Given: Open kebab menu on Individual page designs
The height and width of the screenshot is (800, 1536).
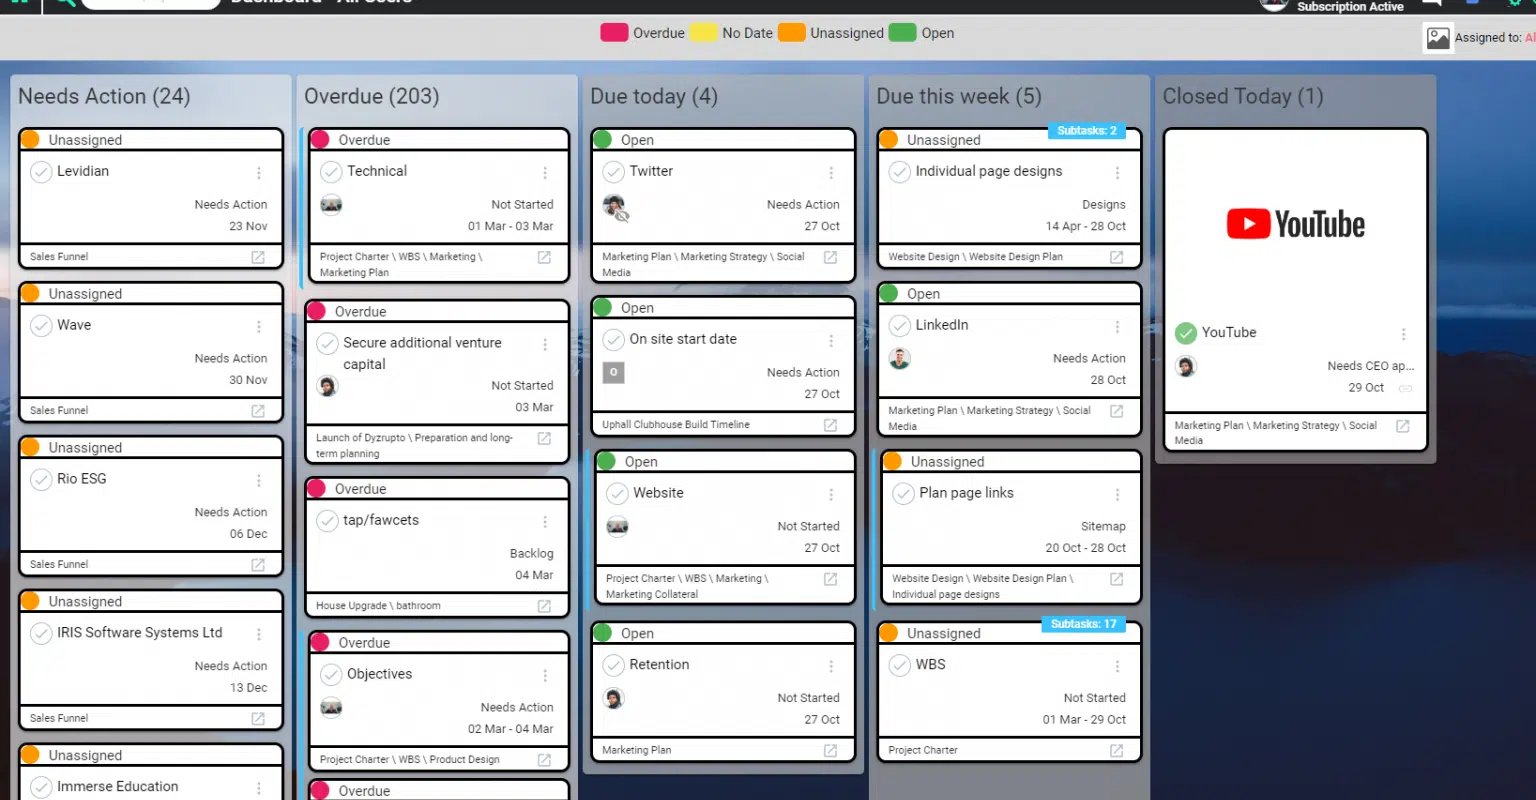Looking at the screenshot, I should [x=1117, y=172].
